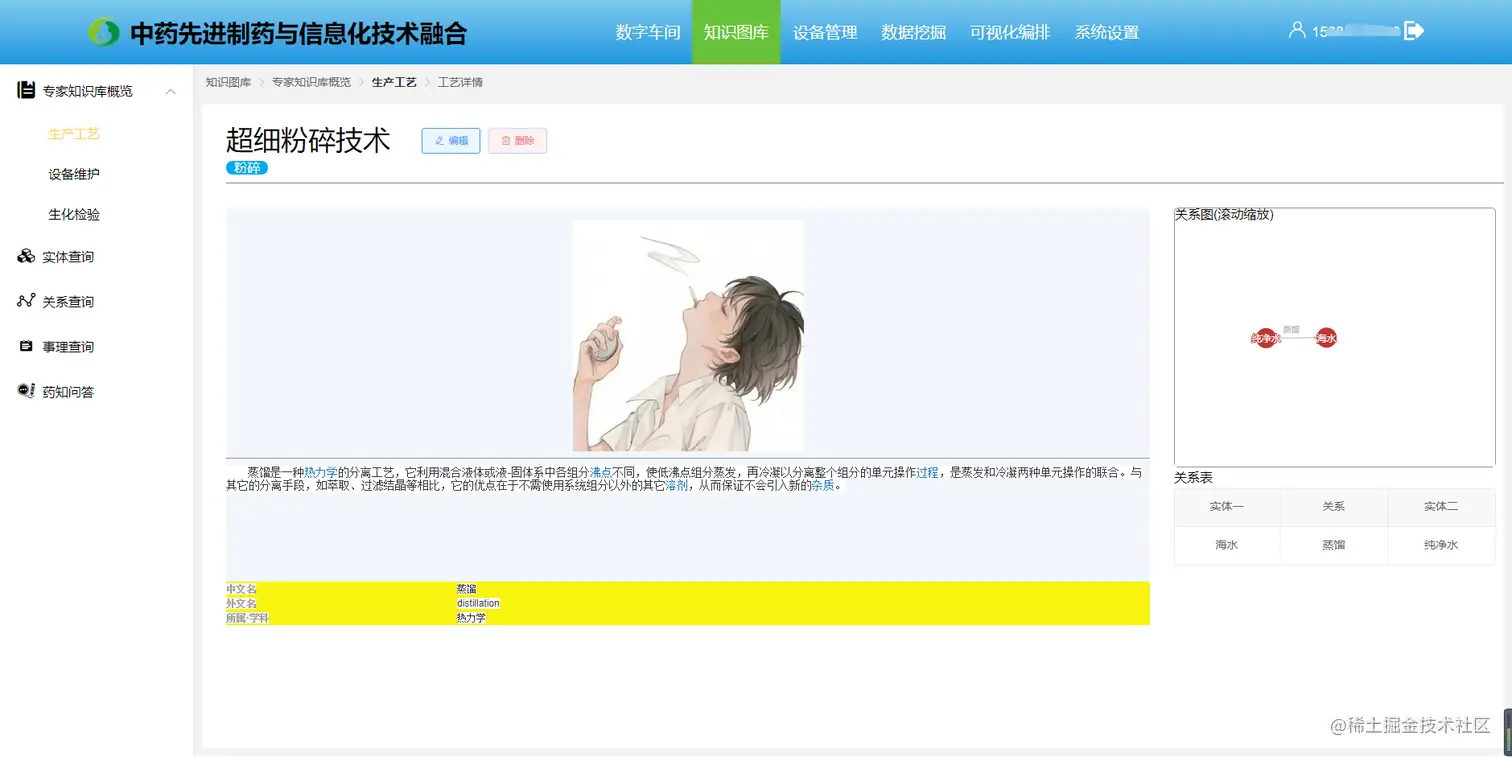Click the 实体二 column header
This screenshot has height=757, width=1512.
coord(1441,507)
